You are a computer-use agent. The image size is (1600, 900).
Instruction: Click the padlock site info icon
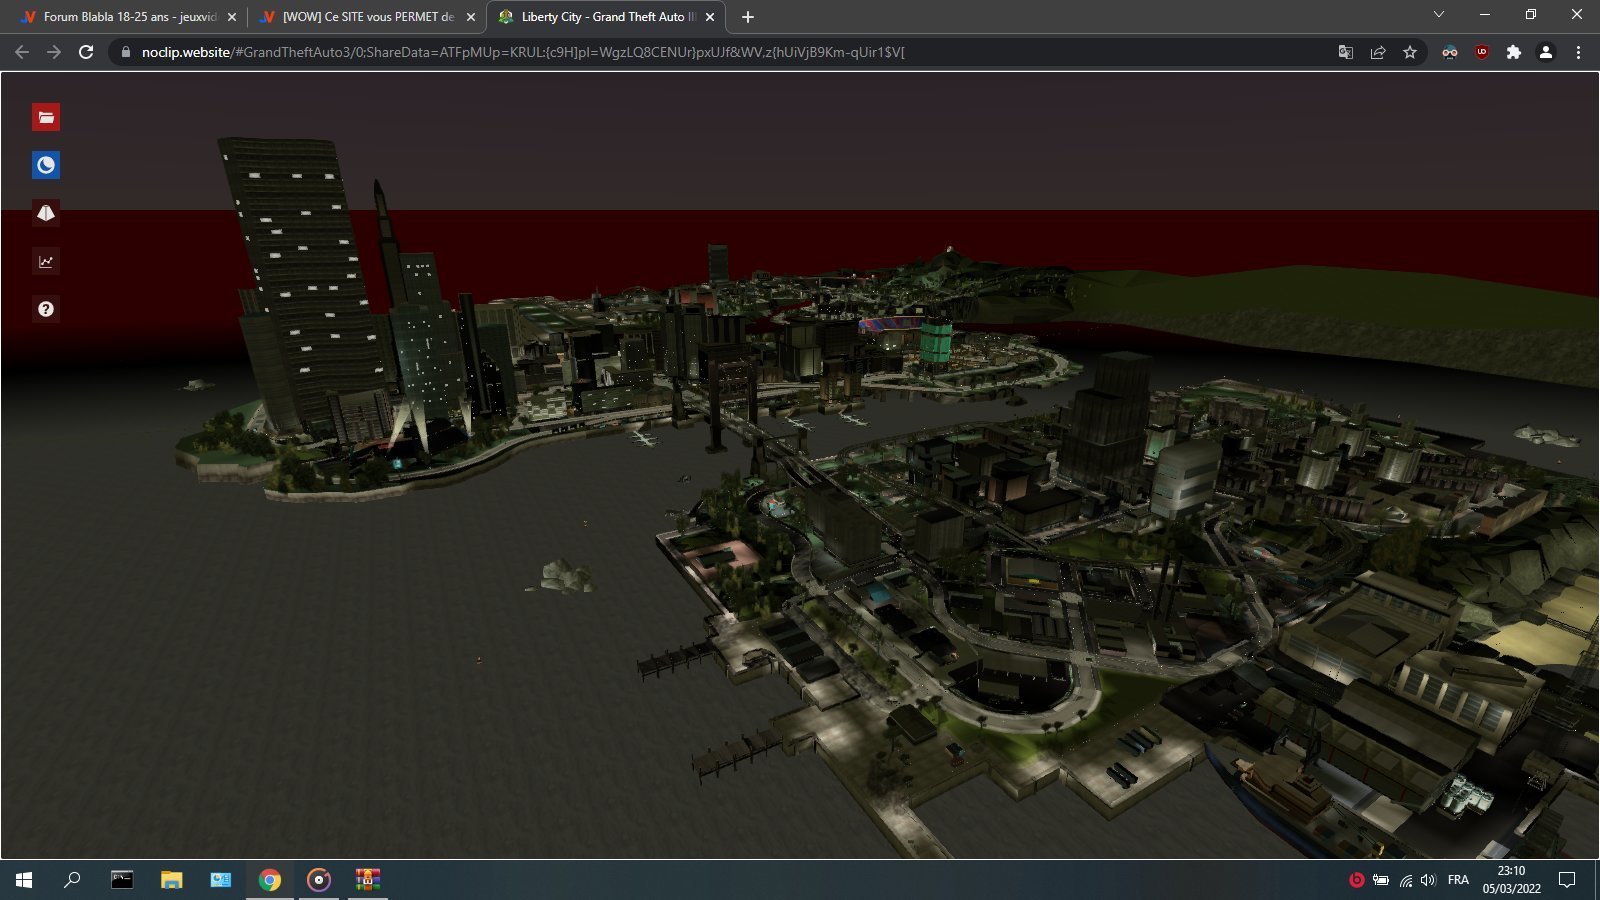(125, 52)
